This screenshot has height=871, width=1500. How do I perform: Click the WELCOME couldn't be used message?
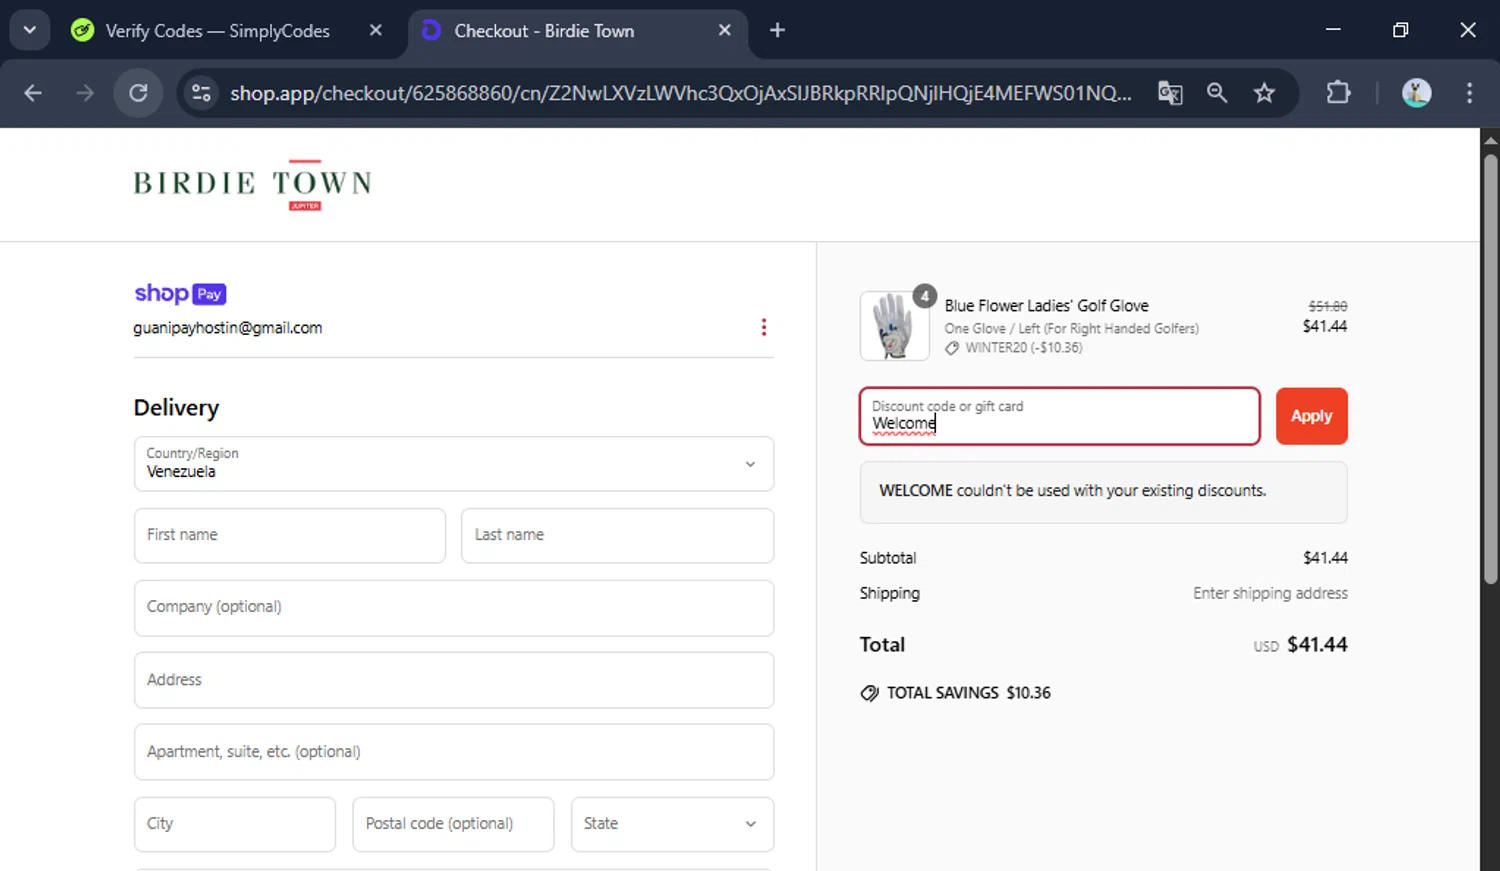tap(1072, 491)
